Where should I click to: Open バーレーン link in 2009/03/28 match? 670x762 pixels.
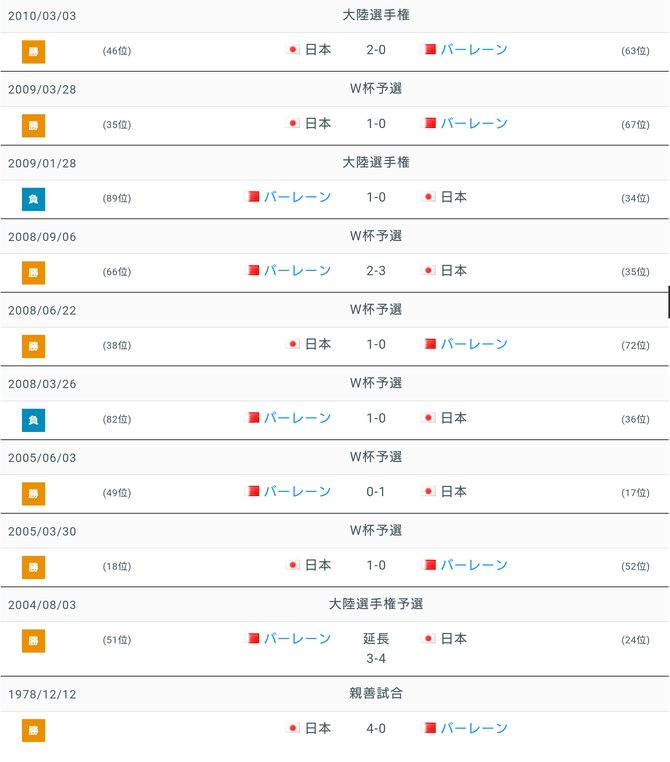[x=474, y=124]
